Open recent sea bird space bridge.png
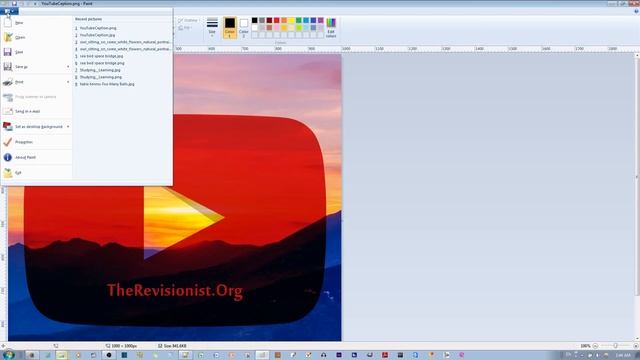This screenshot has height=360, width=640. pyautogui.click(x=122, y=63)
